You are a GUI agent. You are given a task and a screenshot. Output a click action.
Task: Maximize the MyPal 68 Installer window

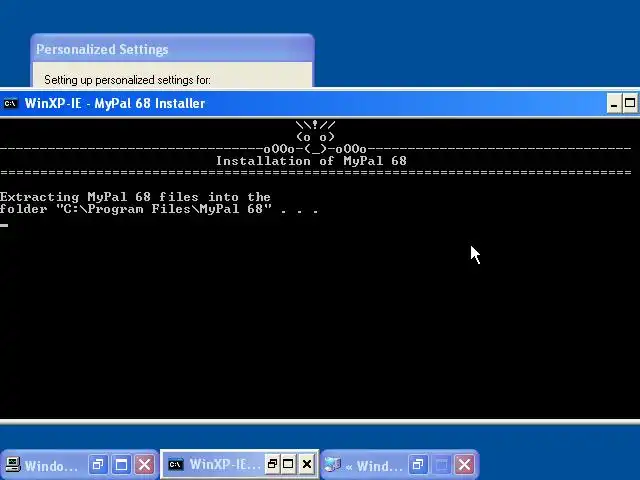coord(629,103)
